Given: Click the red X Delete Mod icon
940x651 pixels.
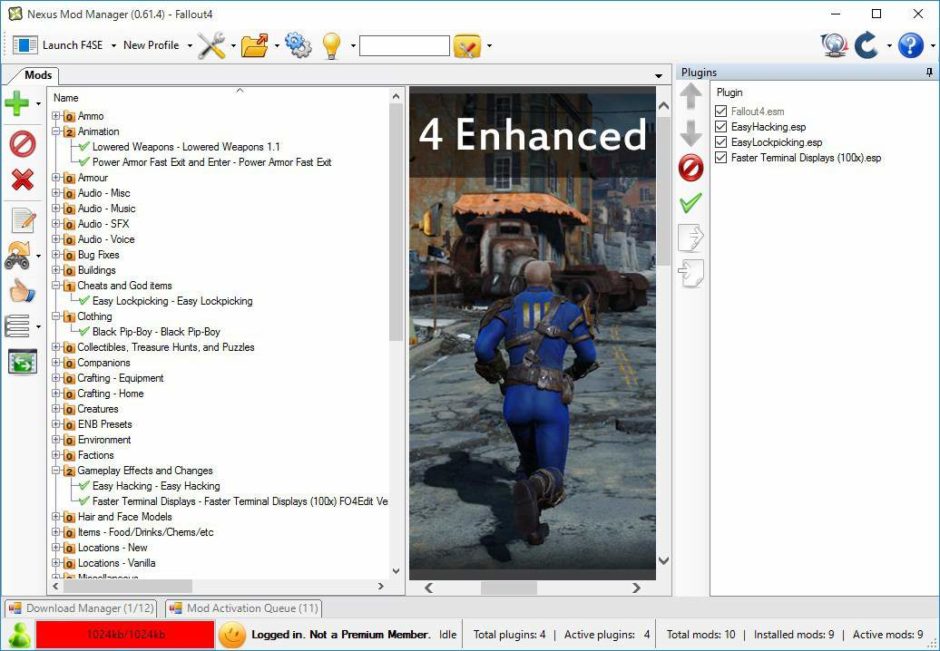Looking at the screenshot, I should [x=20, y=180].
